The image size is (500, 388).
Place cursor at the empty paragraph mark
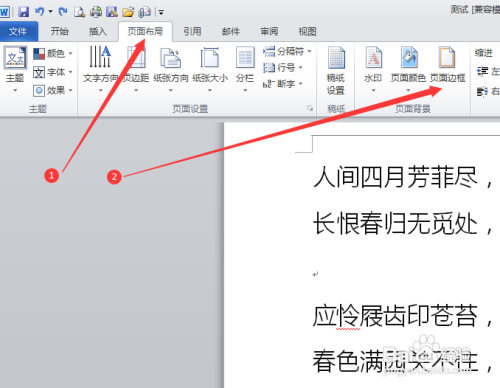coord(316,274)
